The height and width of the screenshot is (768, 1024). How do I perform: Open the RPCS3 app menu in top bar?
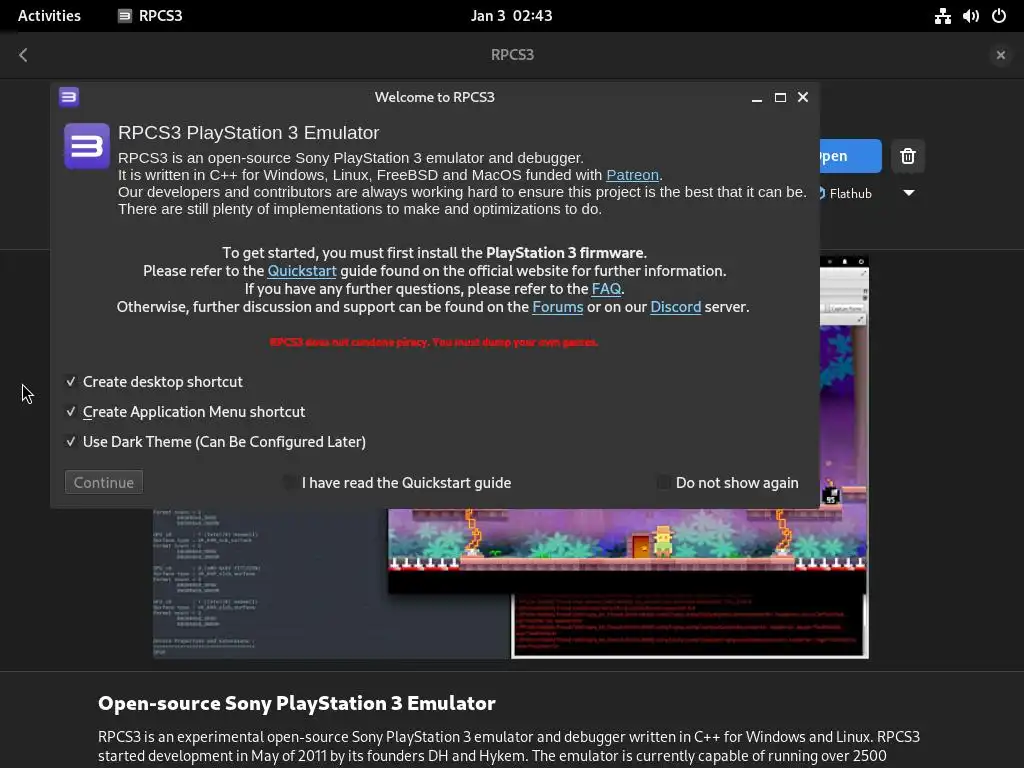150,16
